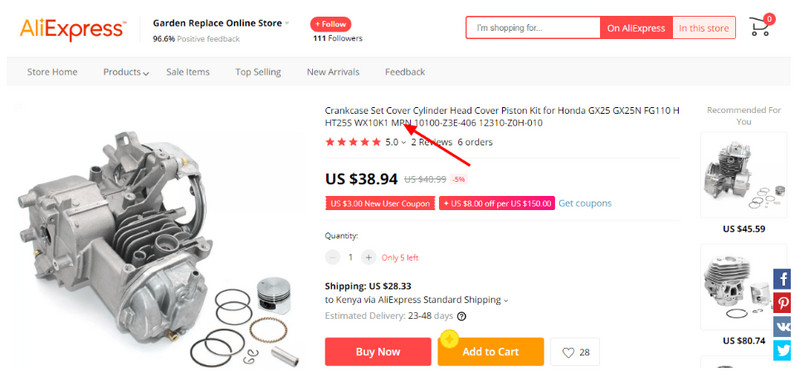Expand the 5.0 rating breakdown

395,142
